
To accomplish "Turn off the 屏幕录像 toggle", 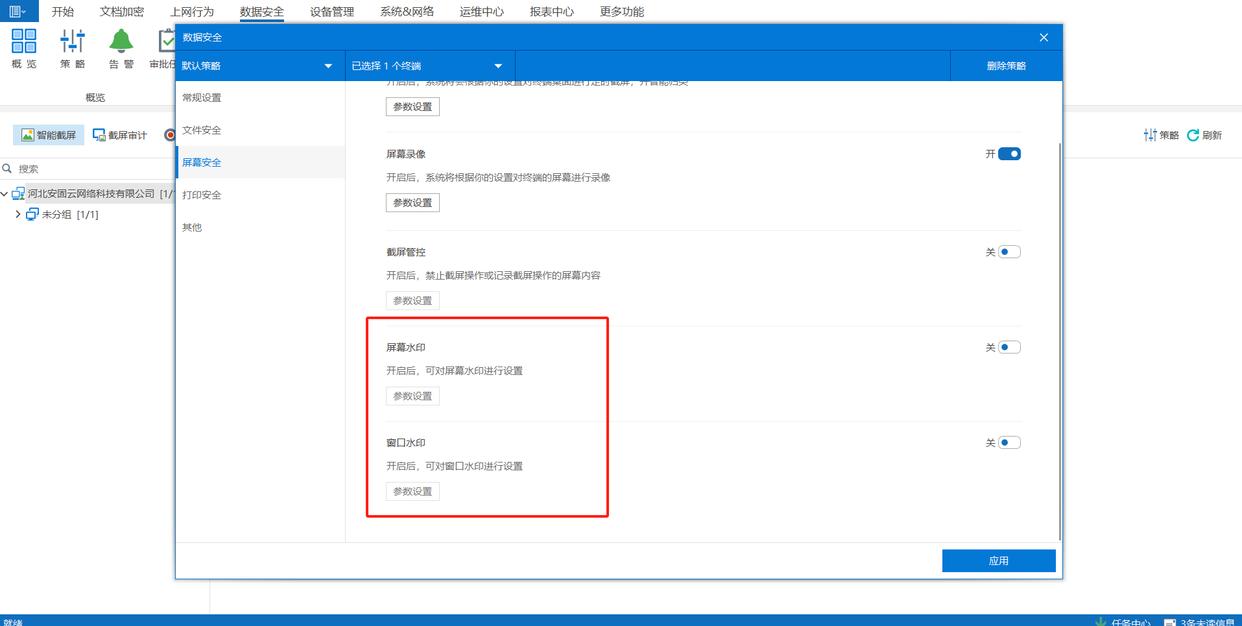I will pyautogui.click(x=1009, y=154).
